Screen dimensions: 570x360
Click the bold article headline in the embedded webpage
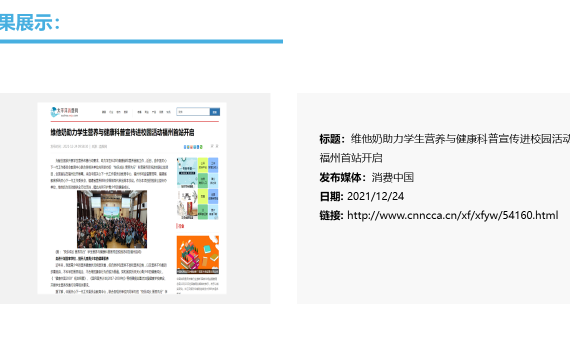coord(122,132)
